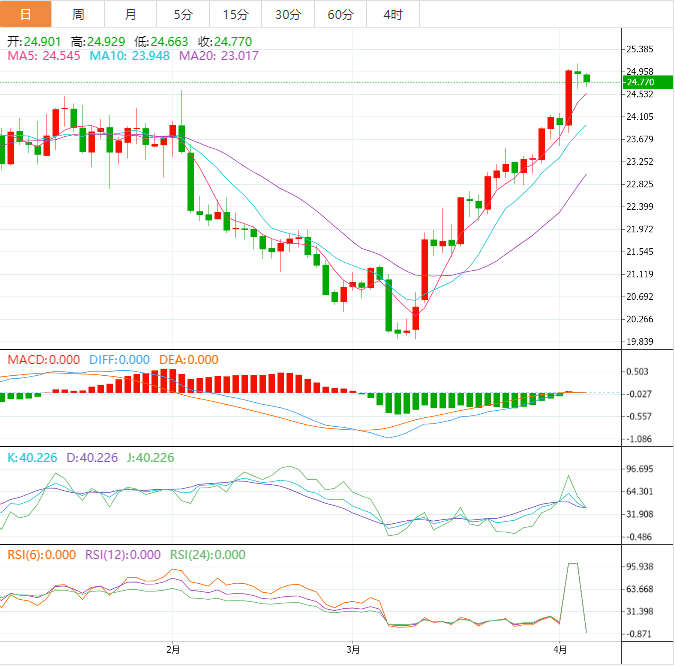Click the green current price tag 24.770

pyautogui.click(x=647, y=82)
